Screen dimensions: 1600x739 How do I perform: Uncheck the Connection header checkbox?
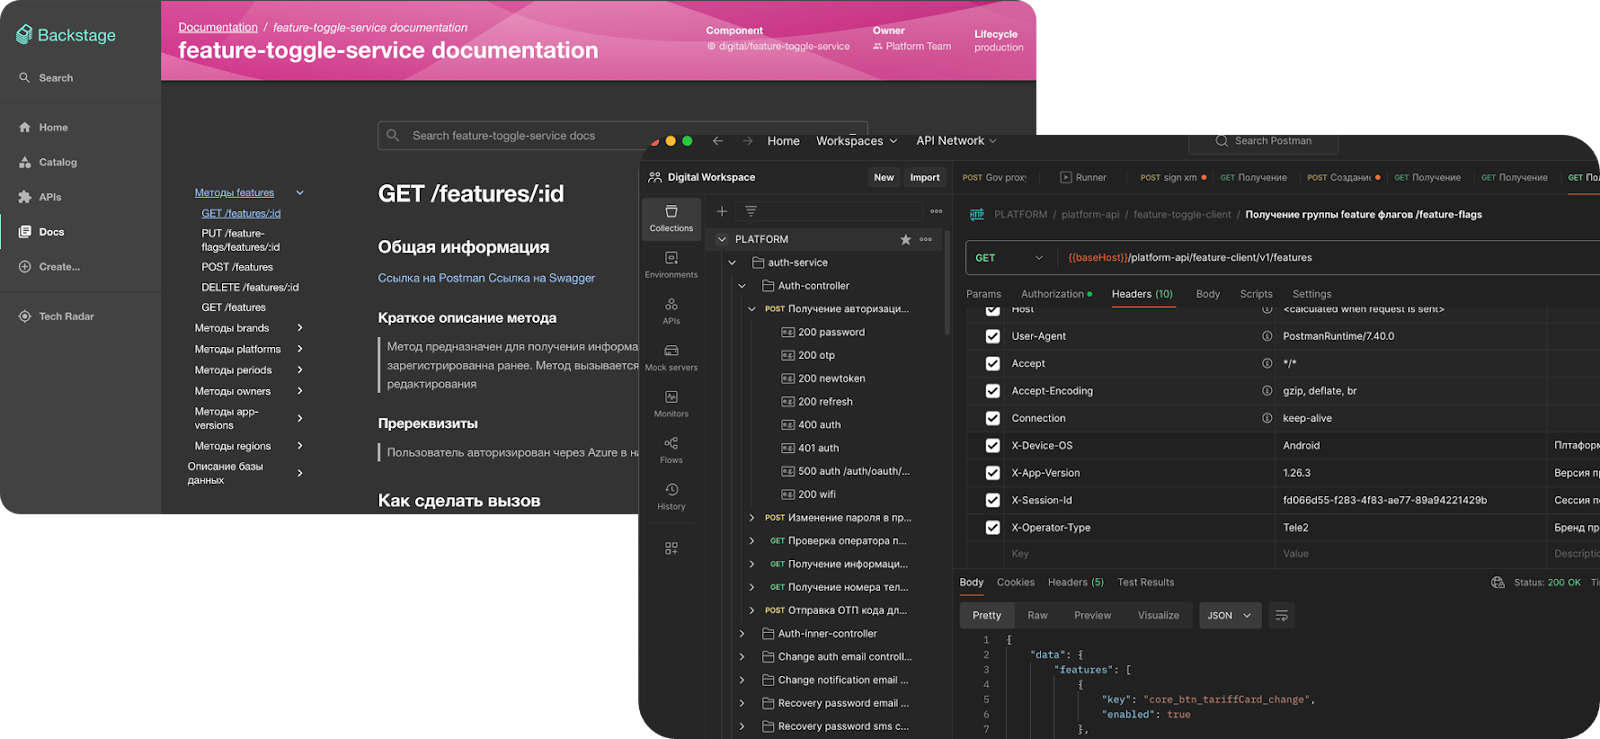(993, 418)
